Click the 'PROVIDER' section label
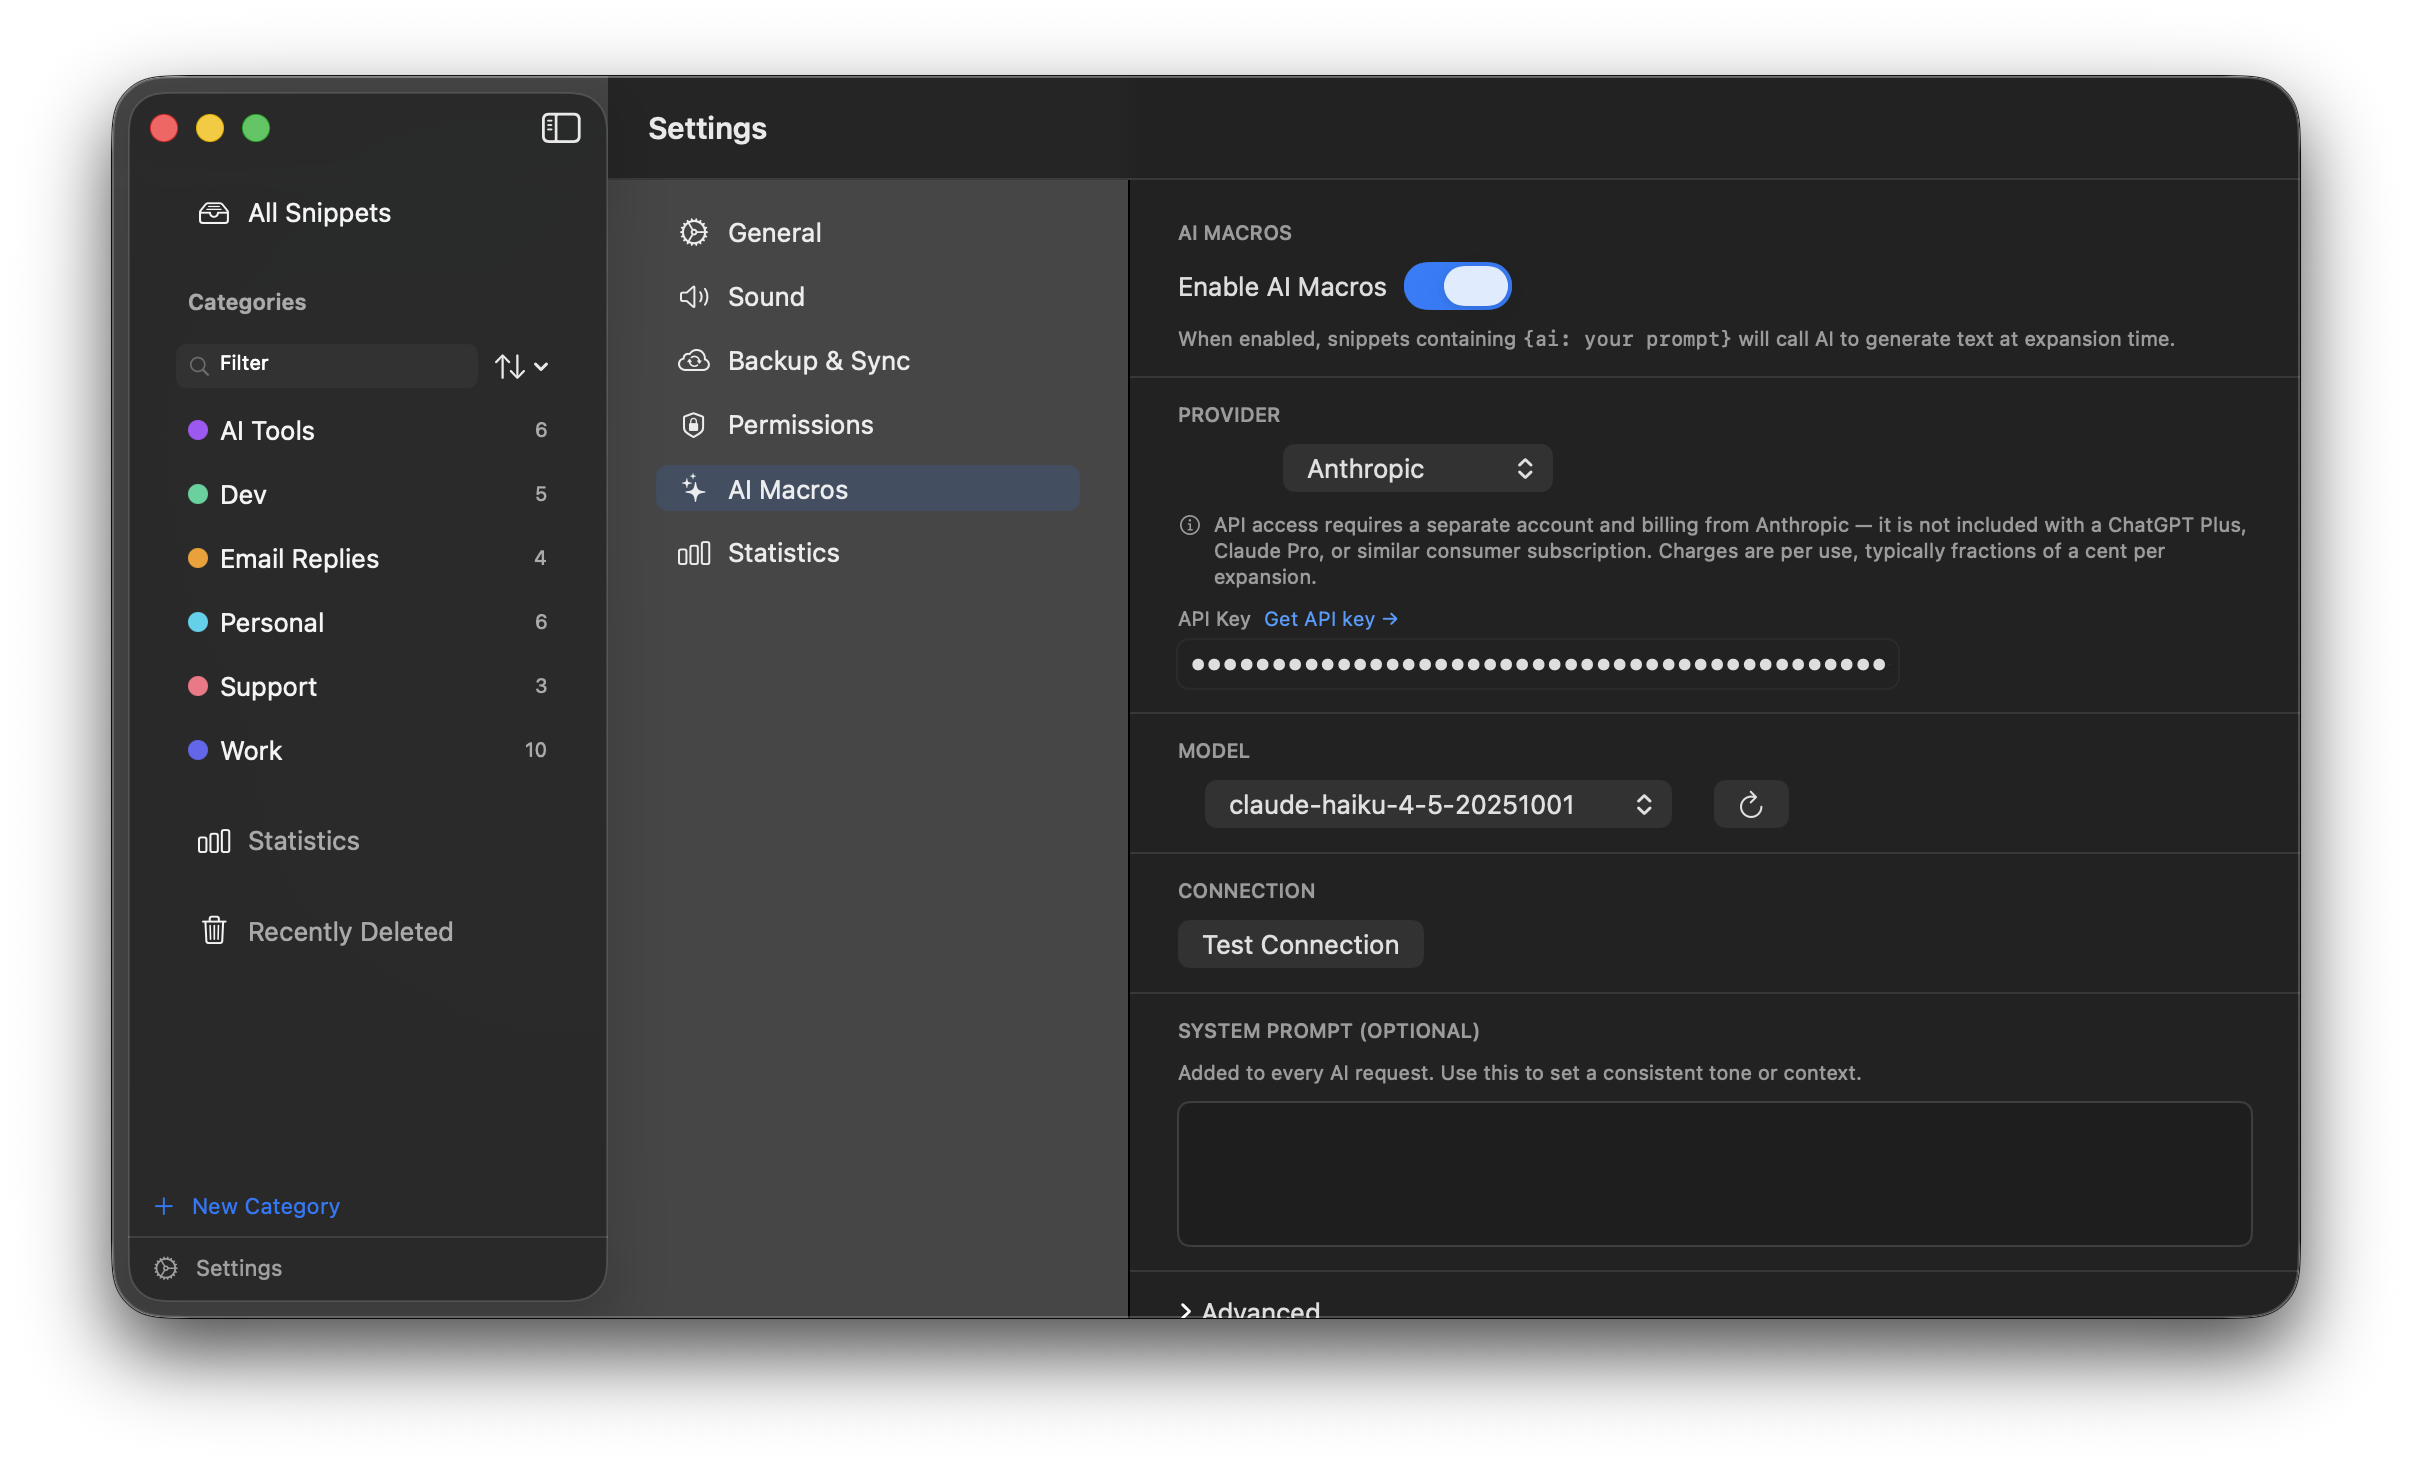 pos(1228,415)
